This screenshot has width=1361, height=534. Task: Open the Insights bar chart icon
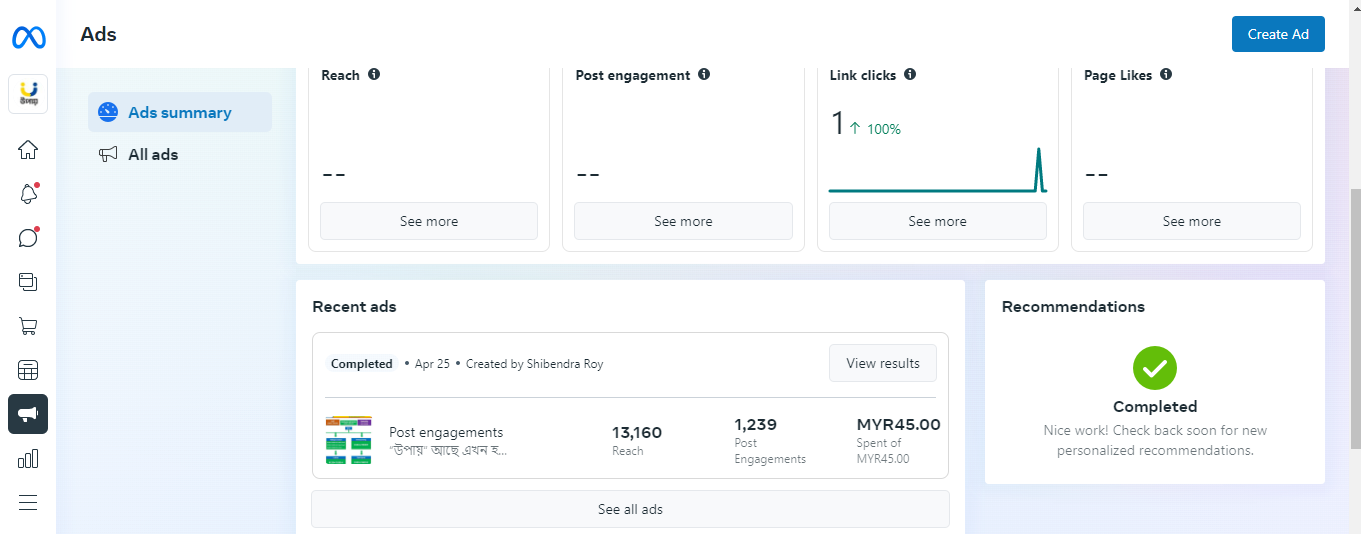click(x=28, y=459)
